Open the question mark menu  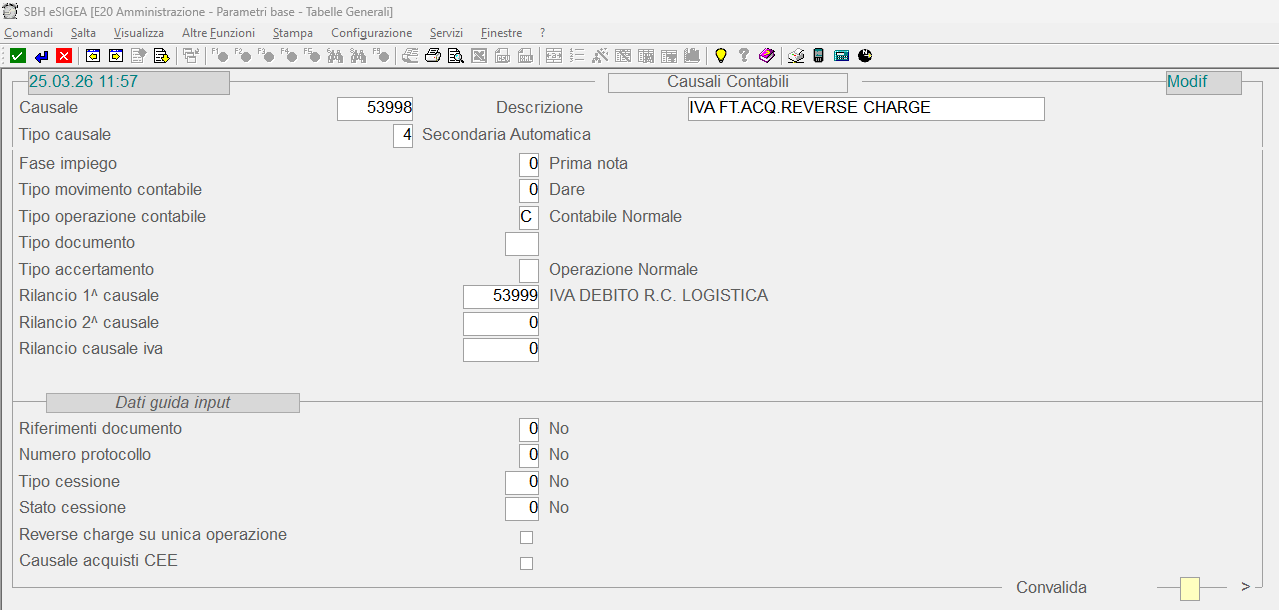pyautogui.click(x=542, y=33)
